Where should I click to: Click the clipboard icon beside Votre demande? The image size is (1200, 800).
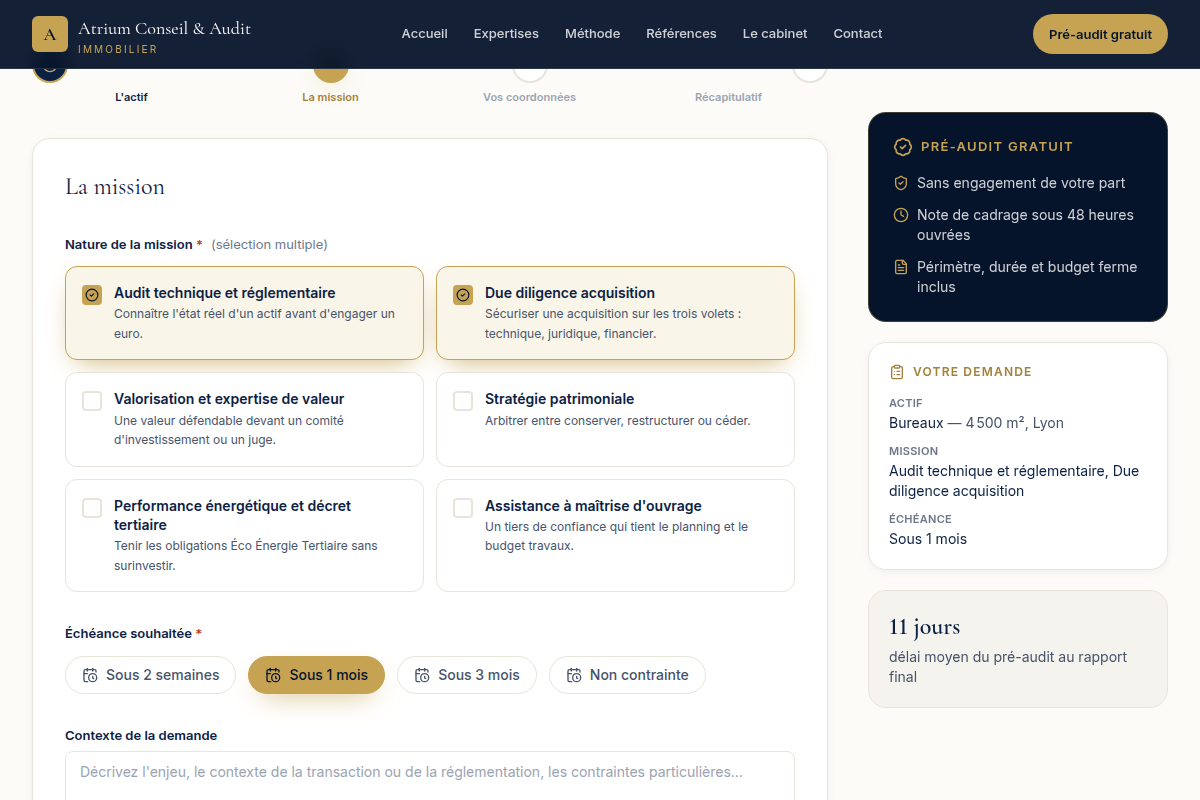[x=897, y=372]
